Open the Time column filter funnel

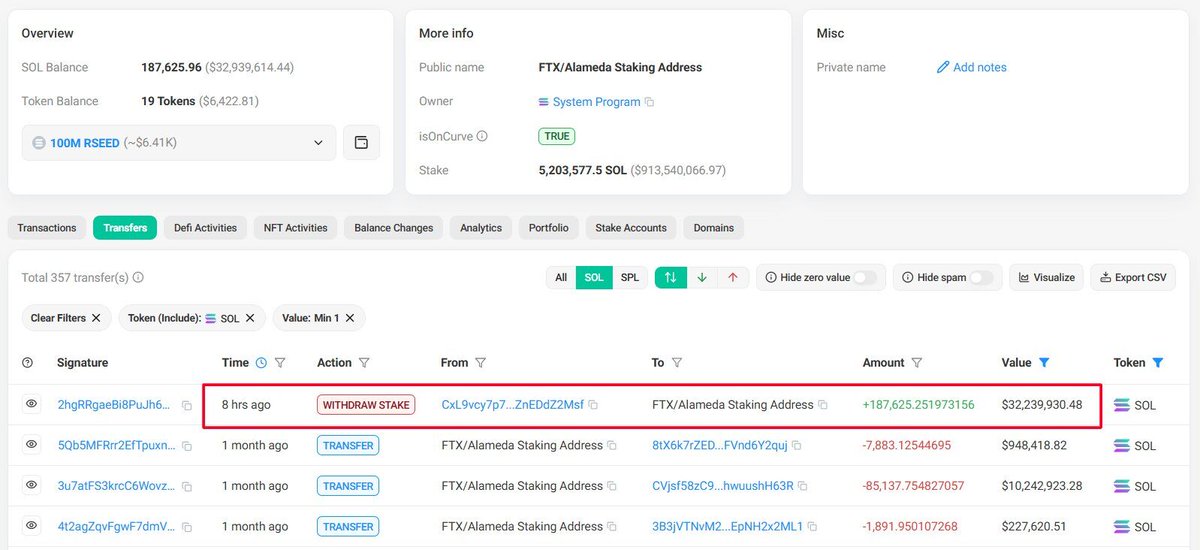point(280,363)
